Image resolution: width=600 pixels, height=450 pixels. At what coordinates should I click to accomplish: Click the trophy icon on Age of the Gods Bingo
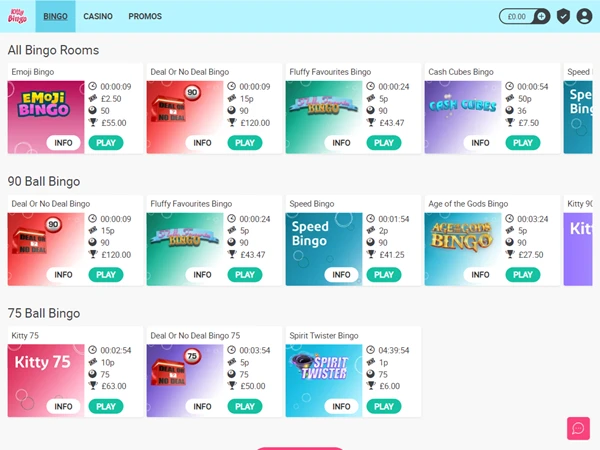pyautogui.click(x=509, y=254)
